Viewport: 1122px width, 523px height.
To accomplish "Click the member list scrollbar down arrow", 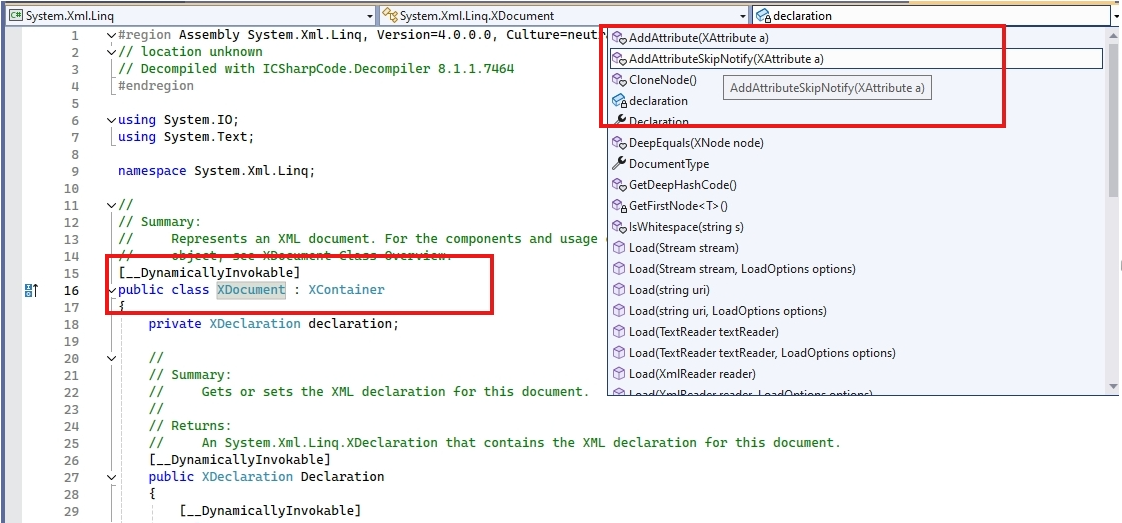I will tap(1112, 387).
